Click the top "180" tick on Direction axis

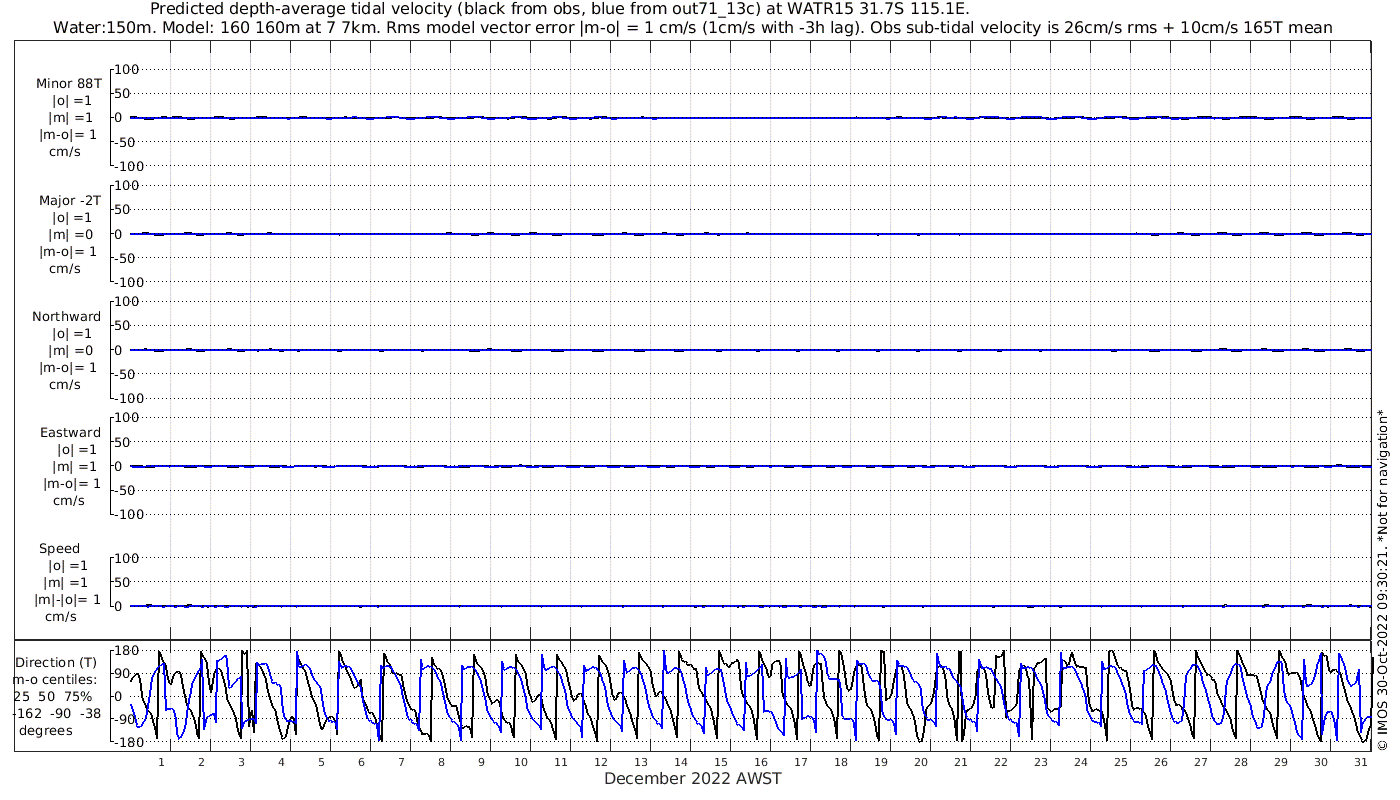click(125, 650)
